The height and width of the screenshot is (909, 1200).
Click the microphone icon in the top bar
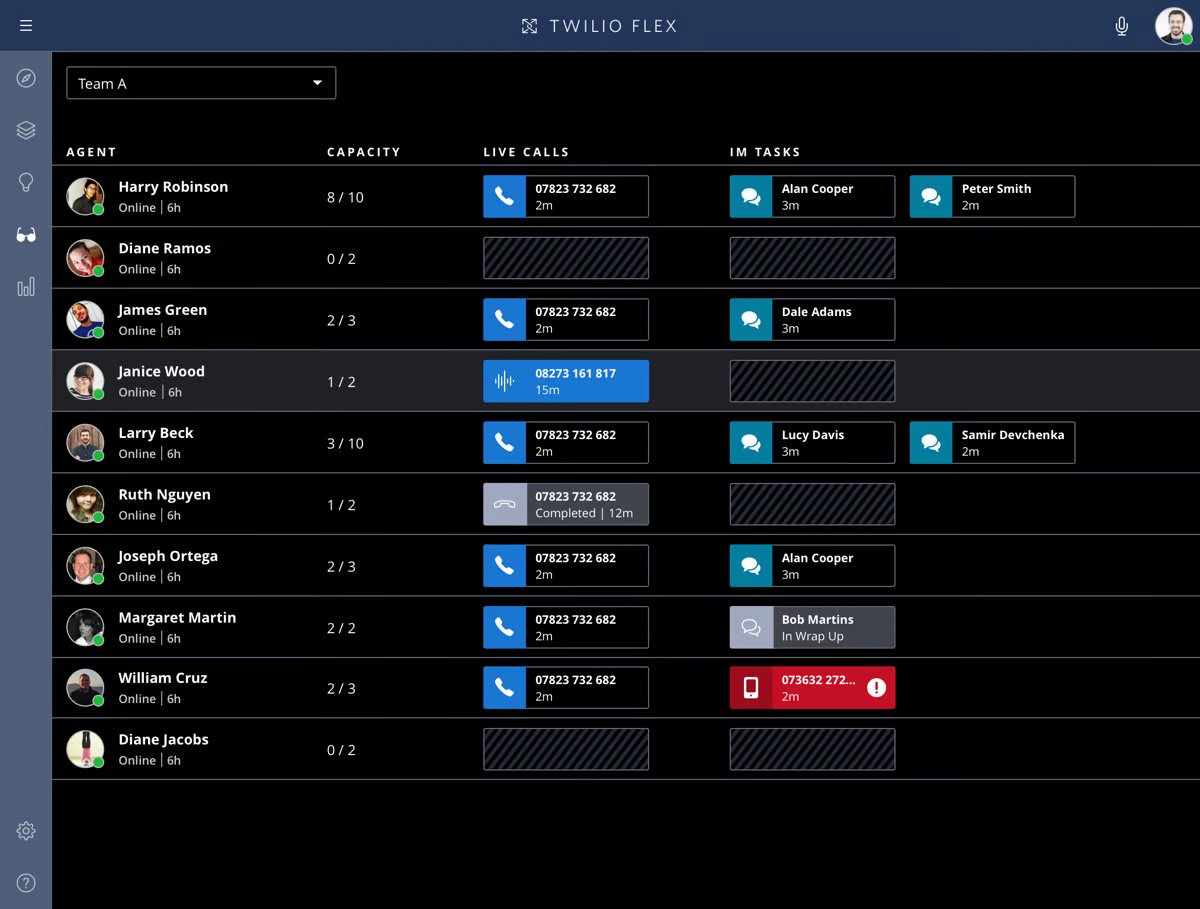pyautogui.click(x=1121, y=26)
